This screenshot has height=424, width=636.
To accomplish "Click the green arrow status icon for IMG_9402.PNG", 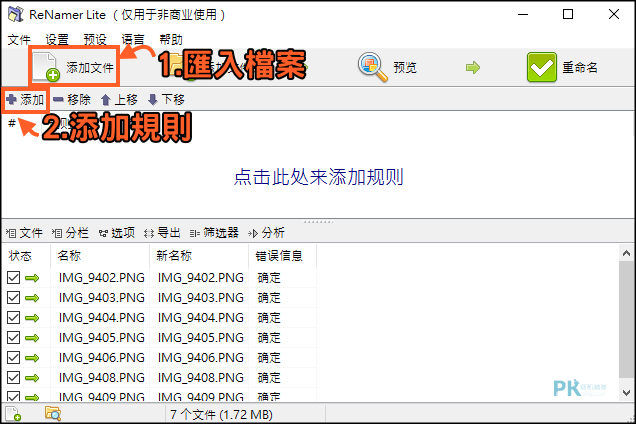I will [x=32, y=278].
